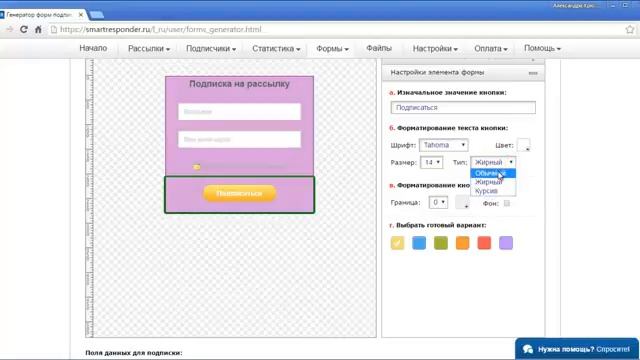This screenshot has height=360, width=640.
Task: Click the second input field in form preview
Action: 240,139
